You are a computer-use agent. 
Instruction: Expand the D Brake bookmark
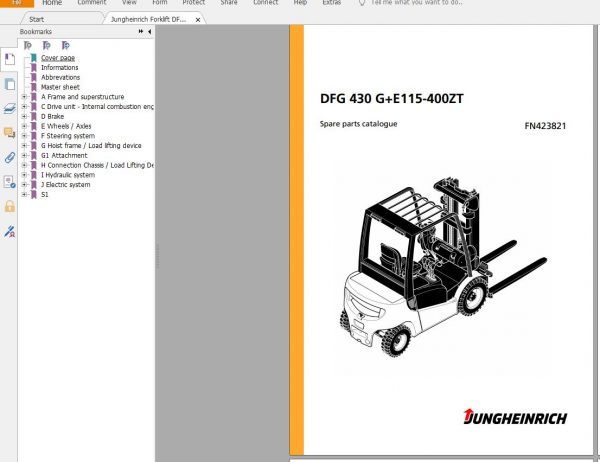pos(24,116)
